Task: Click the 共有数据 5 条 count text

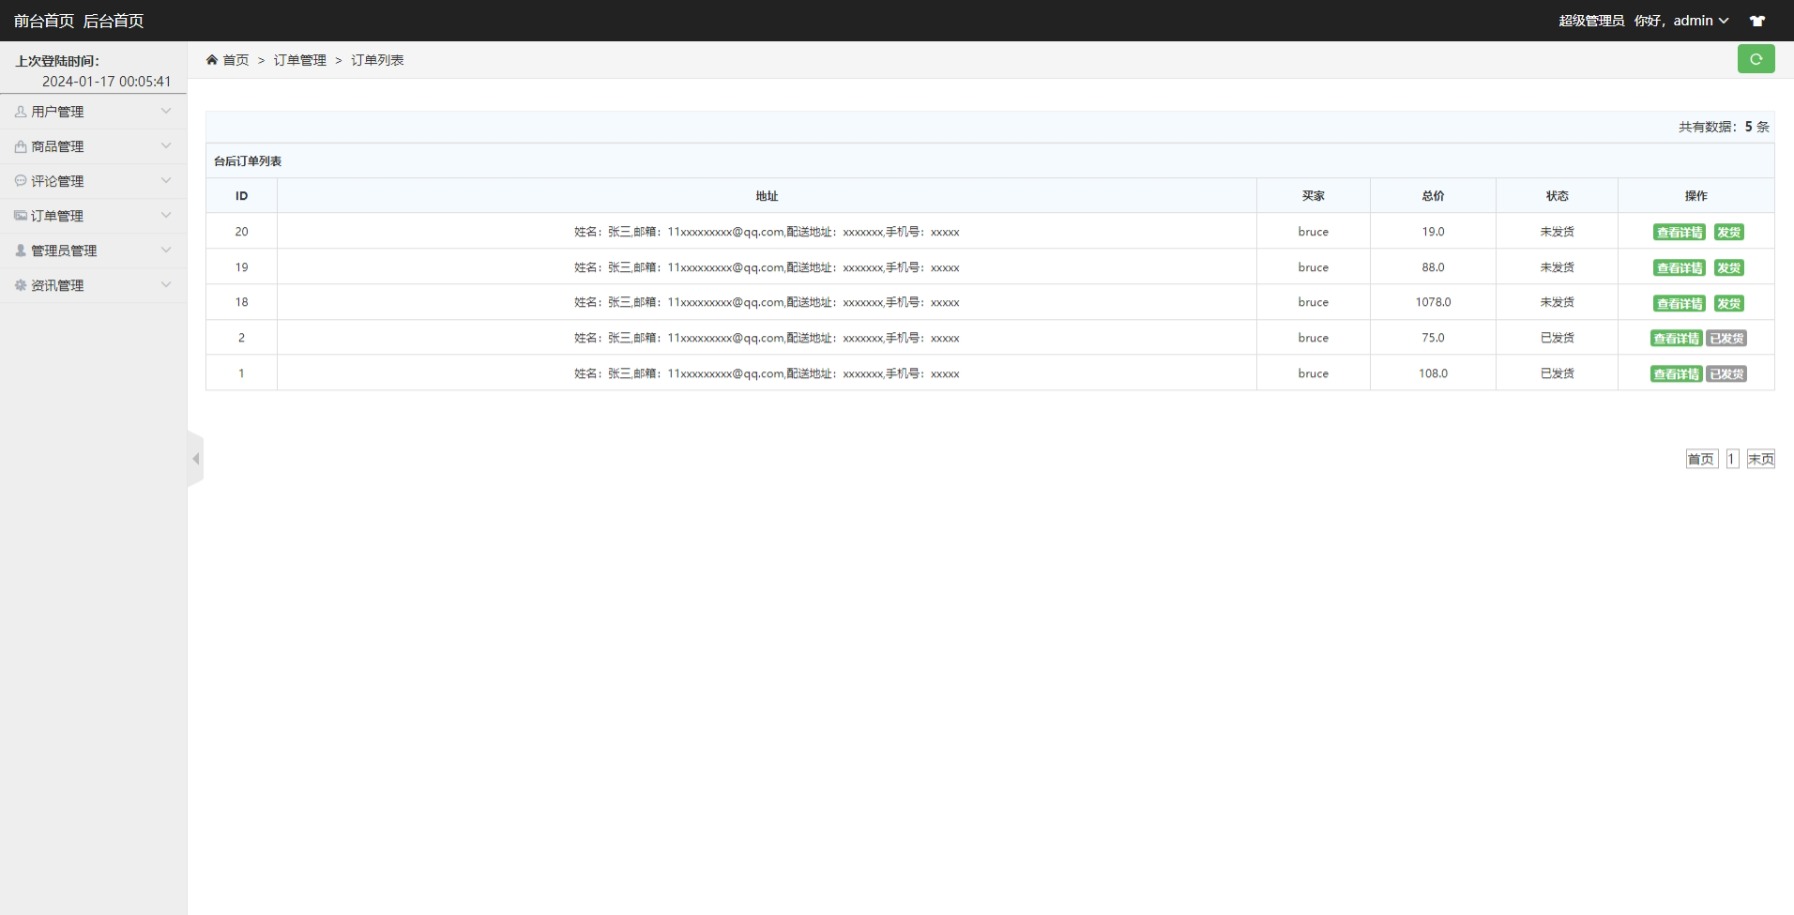Action: point(1723,127)
